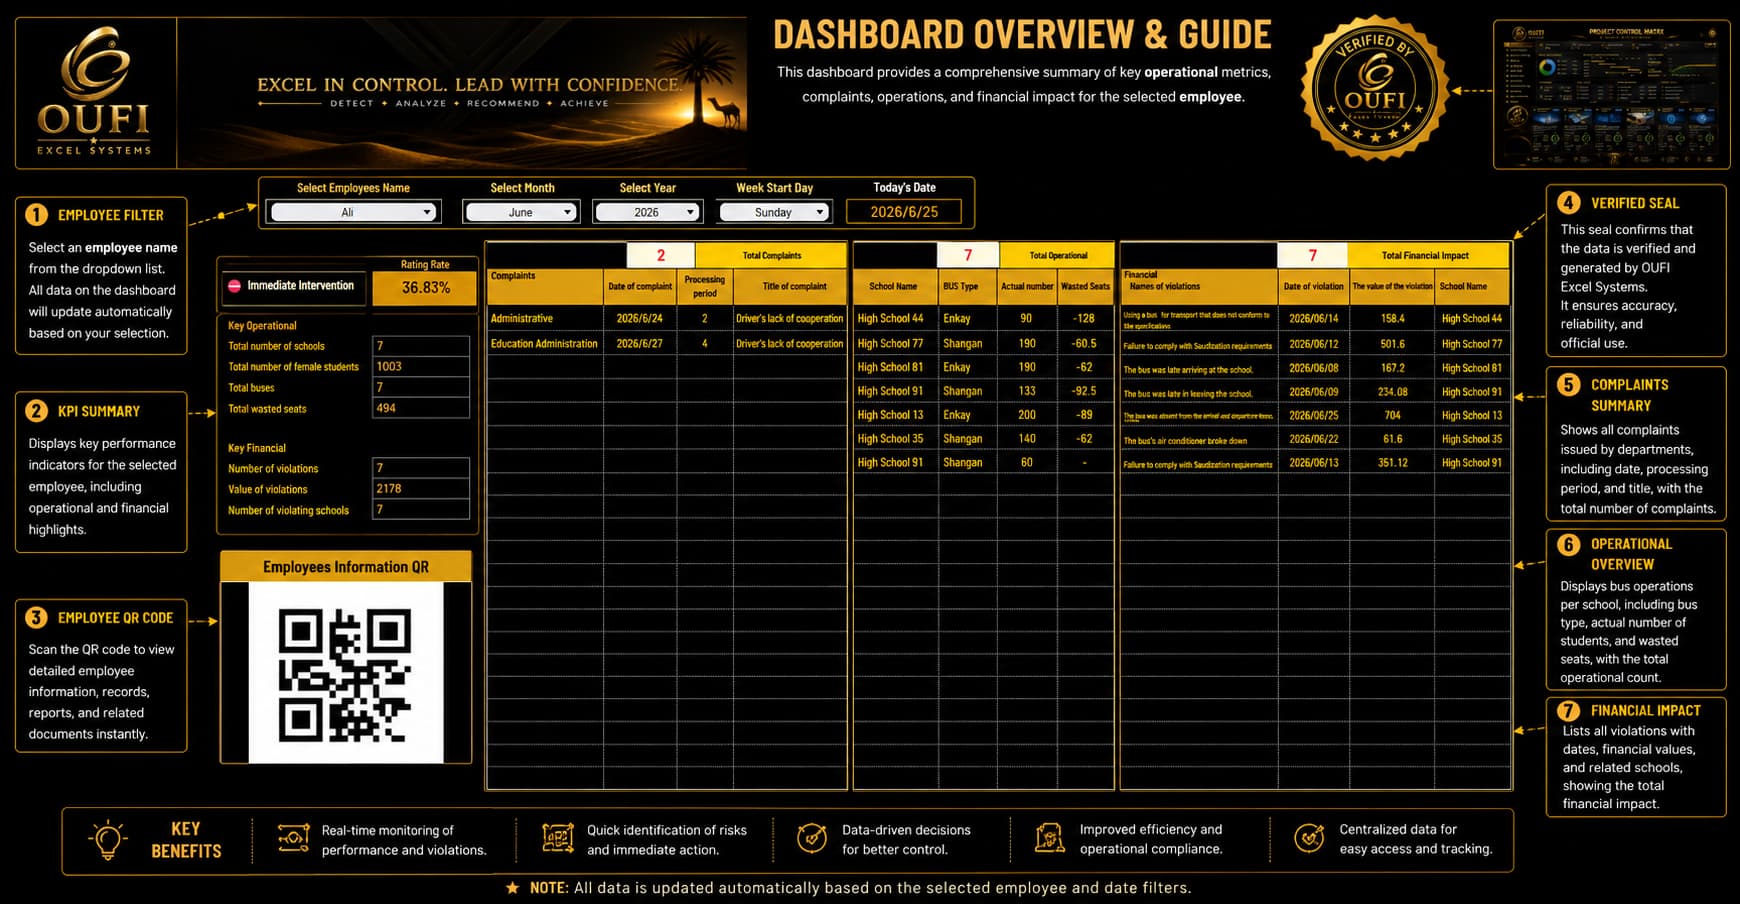Click the employee information QR code

coord(346,673)
